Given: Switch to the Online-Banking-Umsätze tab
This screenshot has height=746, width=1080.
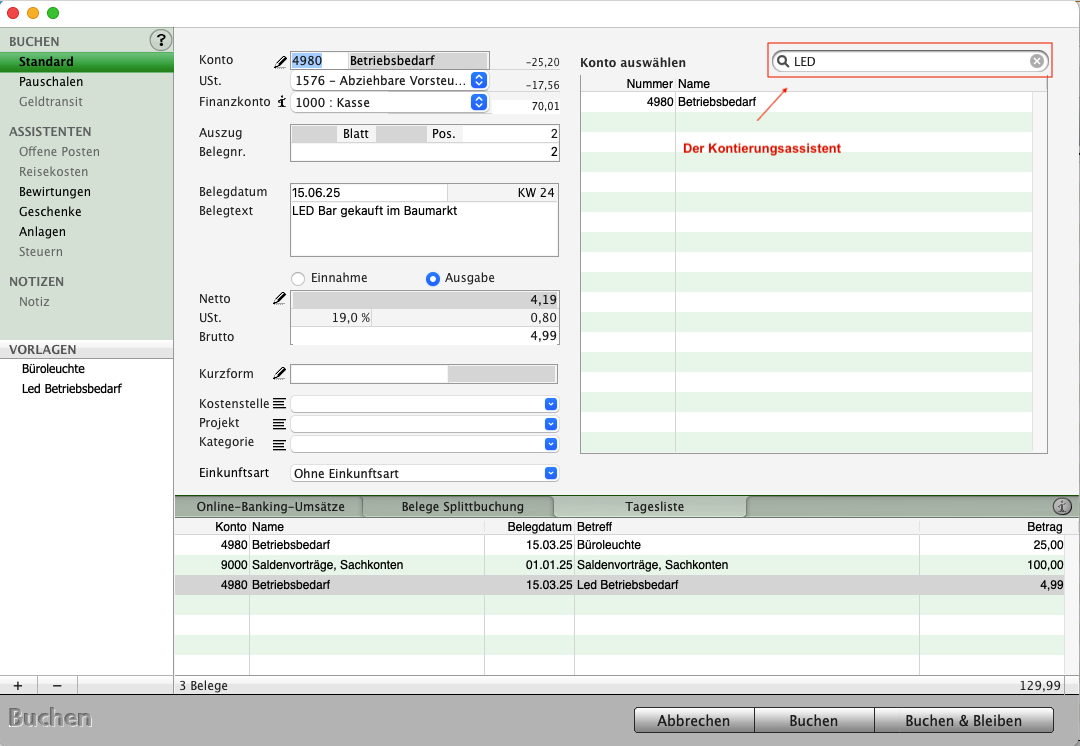Looking at the screenshot, I should (270, 507).
